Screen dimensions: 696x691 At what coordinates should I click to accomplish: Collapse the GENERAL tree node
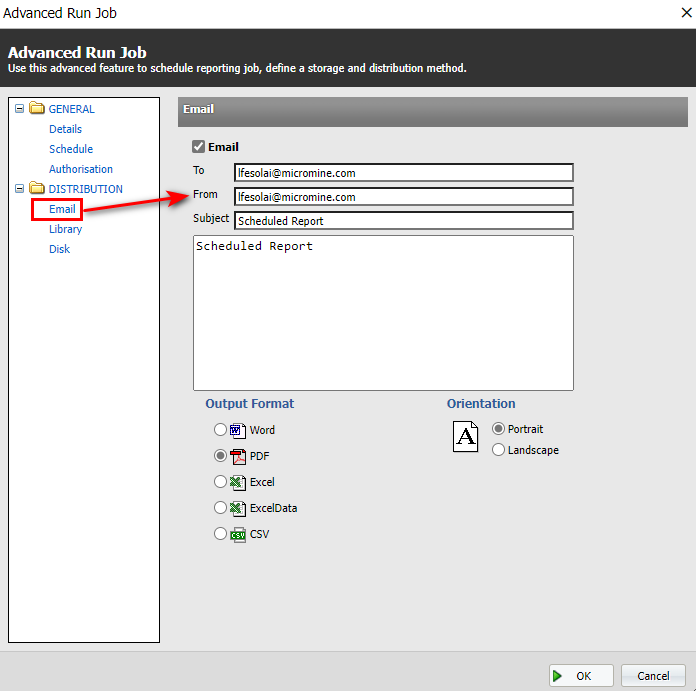(19, 109)
